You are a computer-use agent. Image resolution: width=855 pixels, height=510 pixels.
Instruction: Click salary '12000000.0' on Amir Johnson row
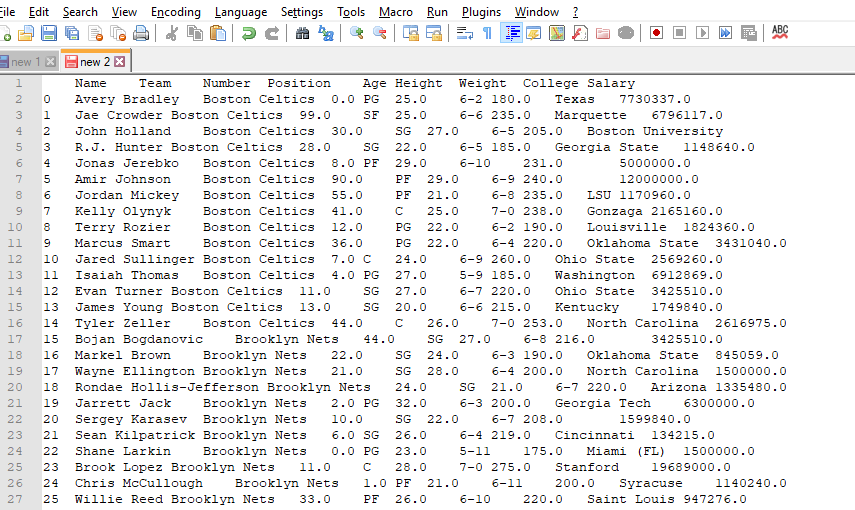(x=659, y=179)
